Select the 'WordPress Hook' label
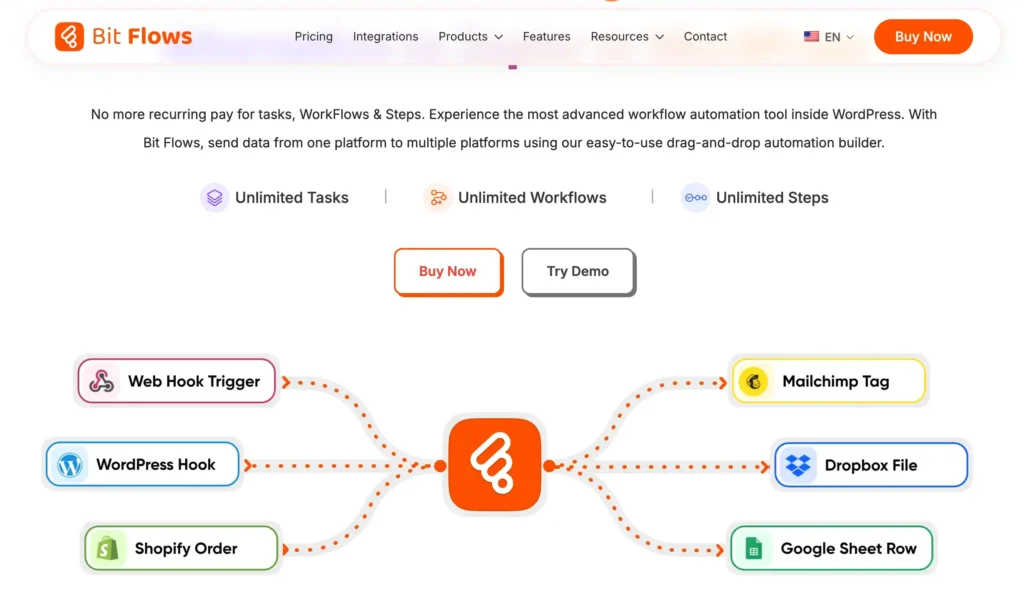 [x=155, y=464]
